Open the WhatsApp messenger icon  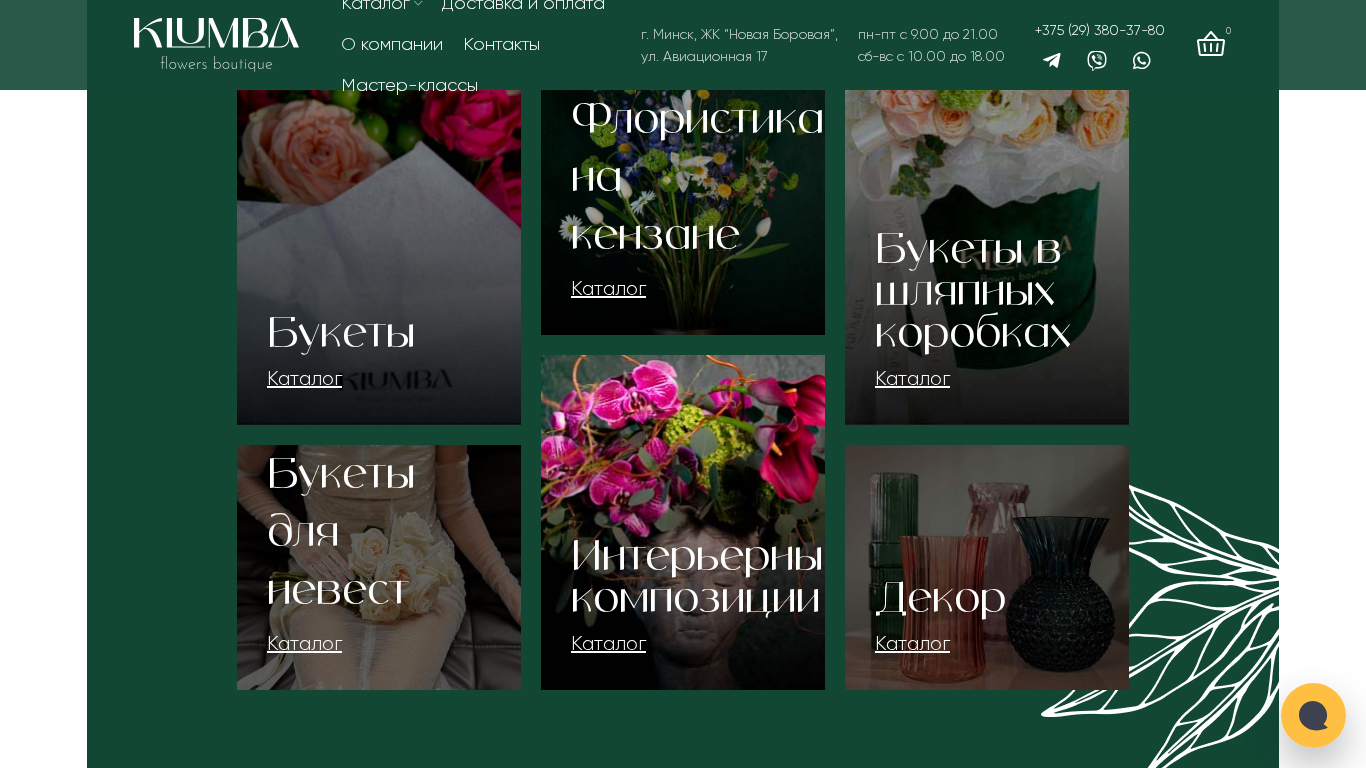[1141, 60]
